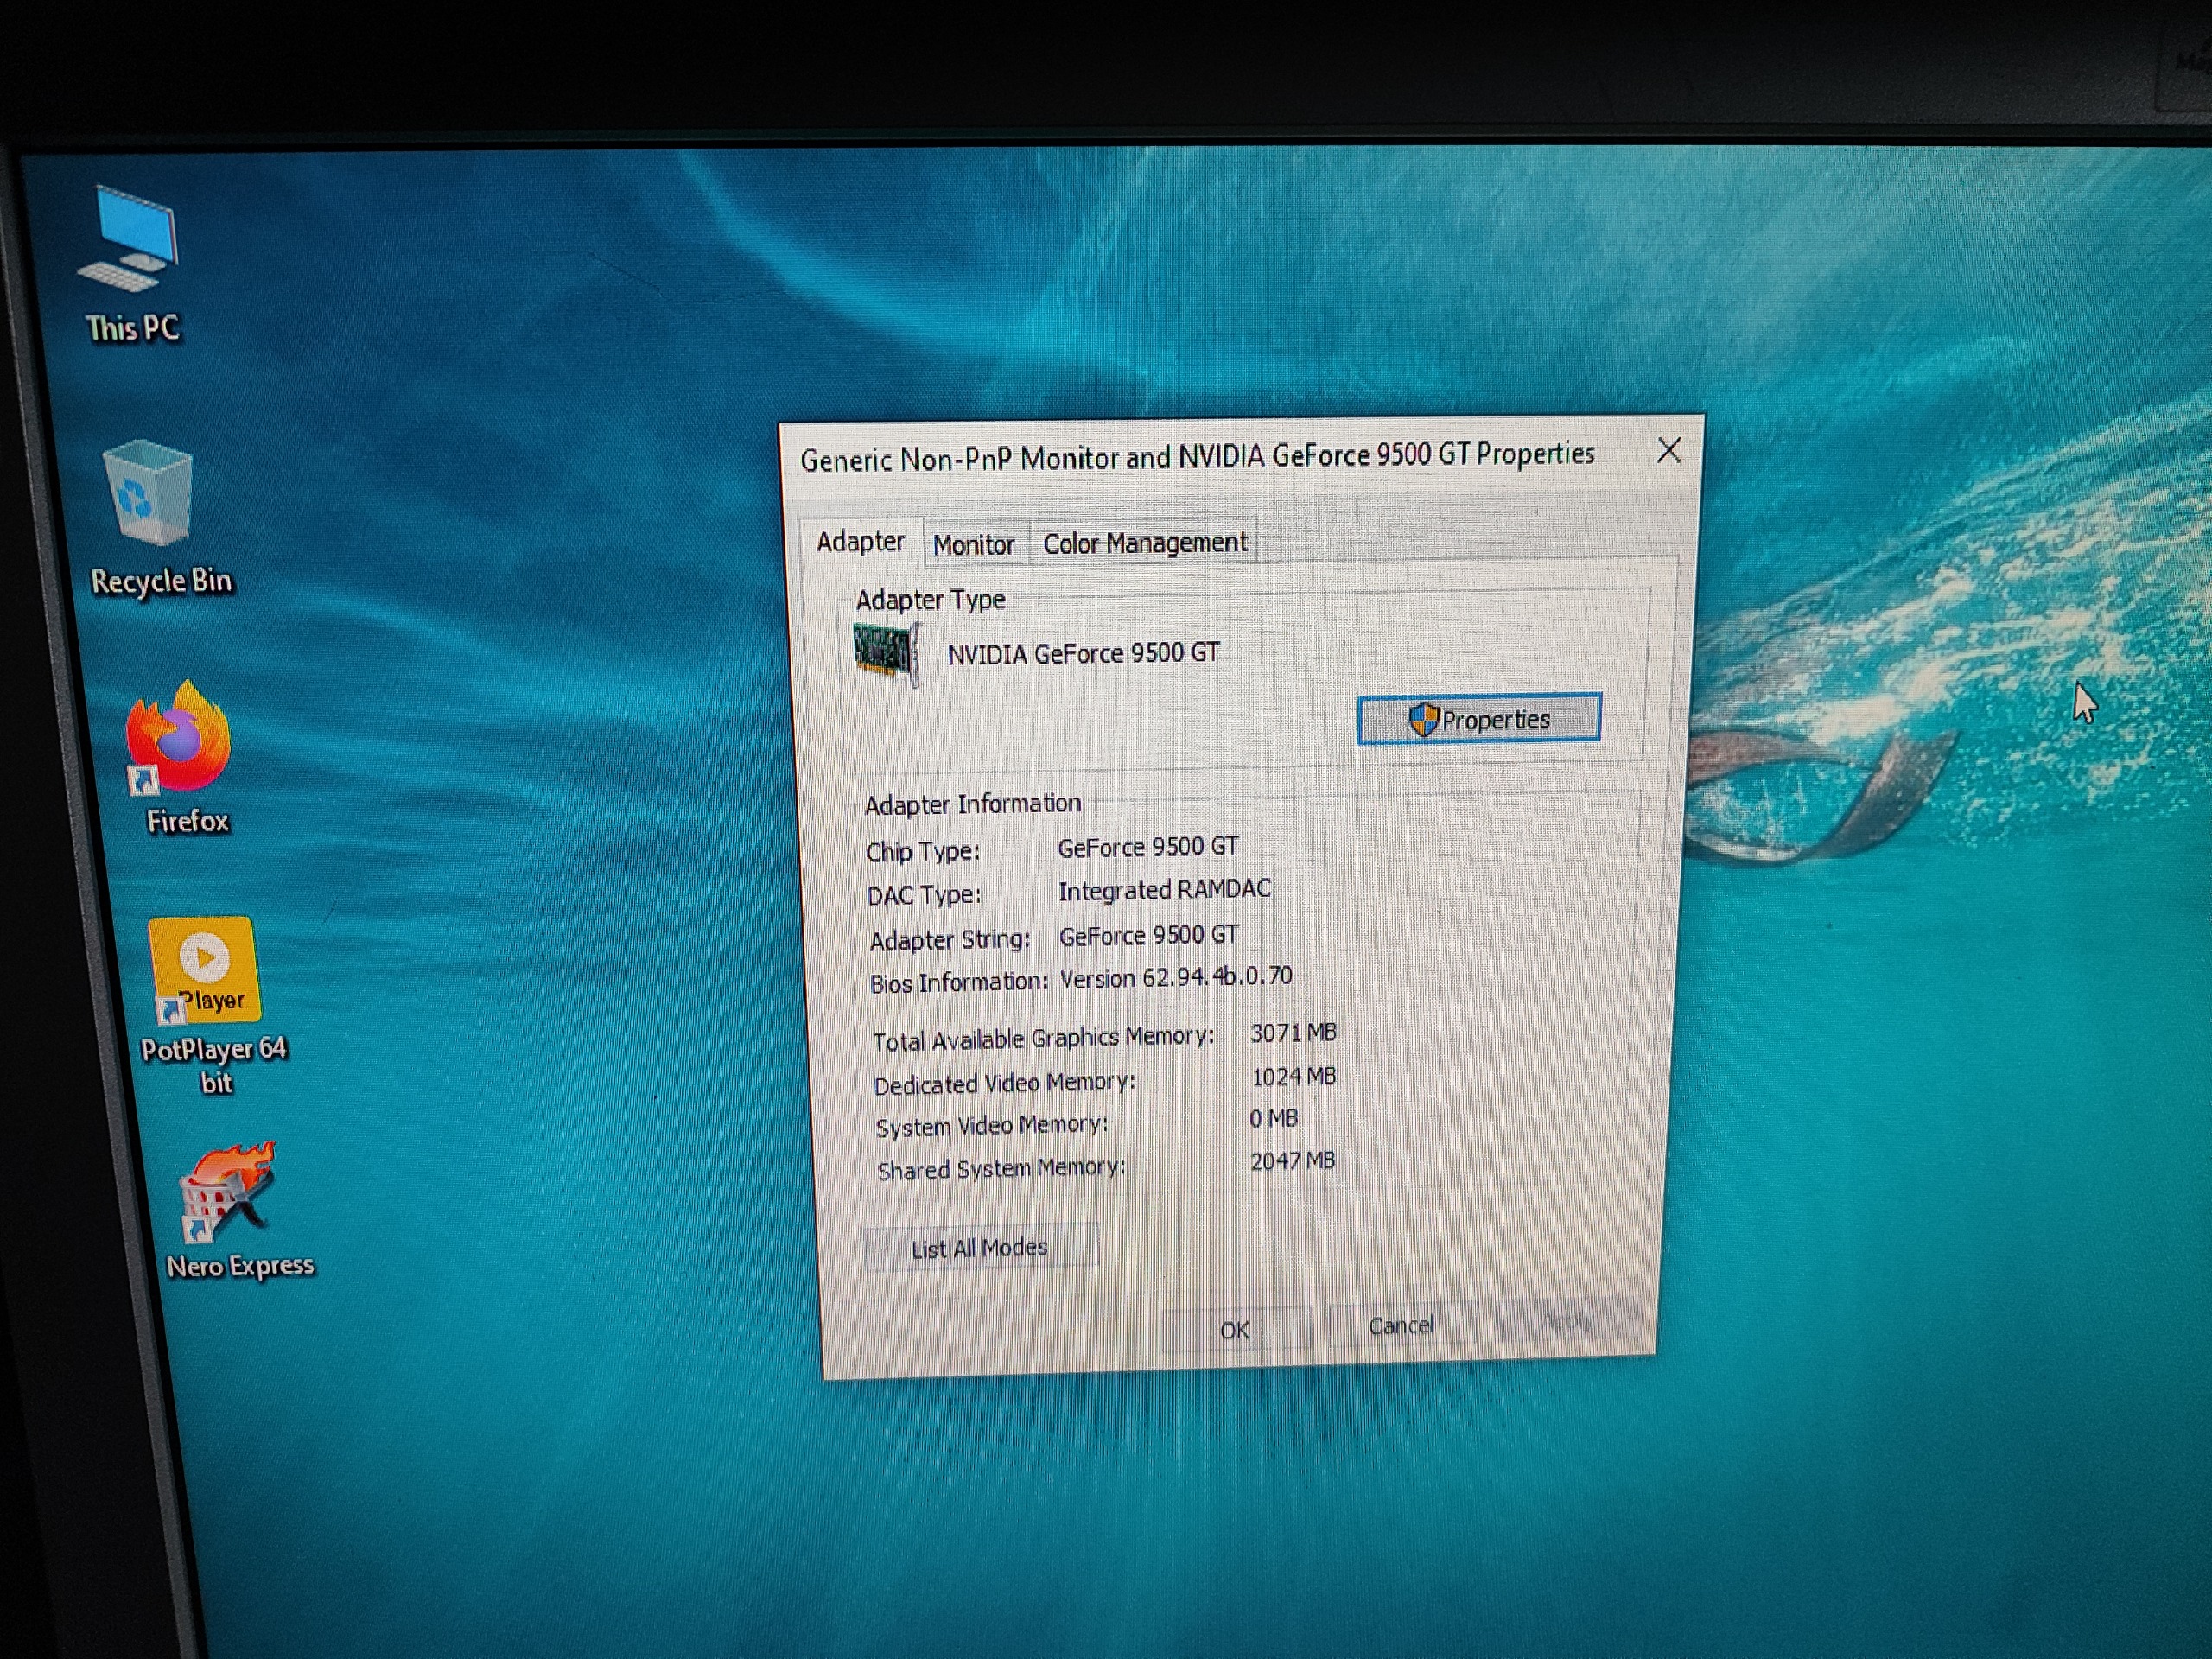Click the Total Available Graphics Memory value '3071 MB'

tap(1293, 1033)
